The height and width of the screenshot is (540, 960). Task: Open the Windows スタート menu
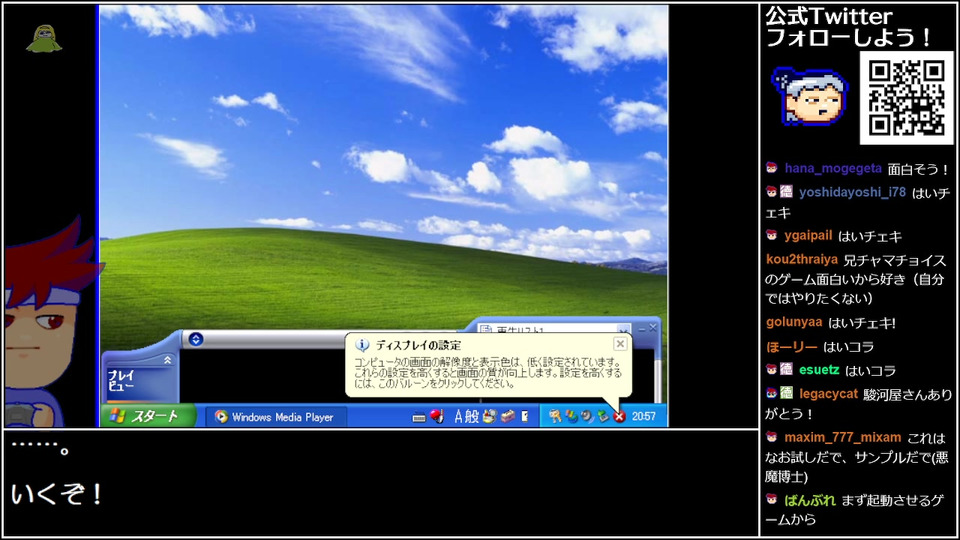148,416
